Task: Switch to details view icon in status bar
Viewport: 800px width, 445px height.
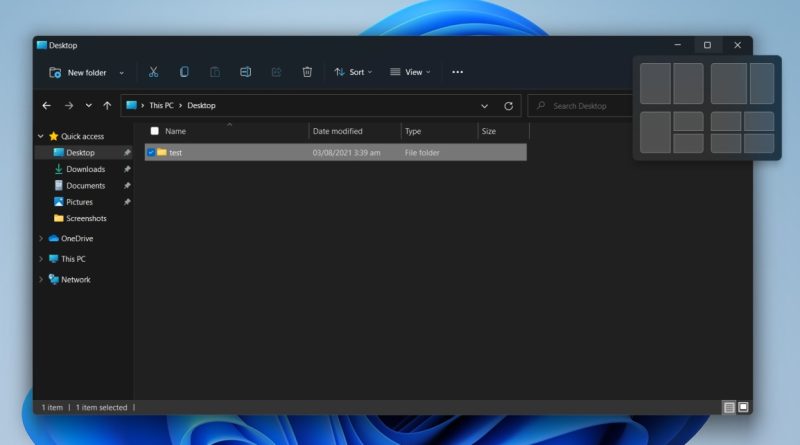Action: (729, 407)
